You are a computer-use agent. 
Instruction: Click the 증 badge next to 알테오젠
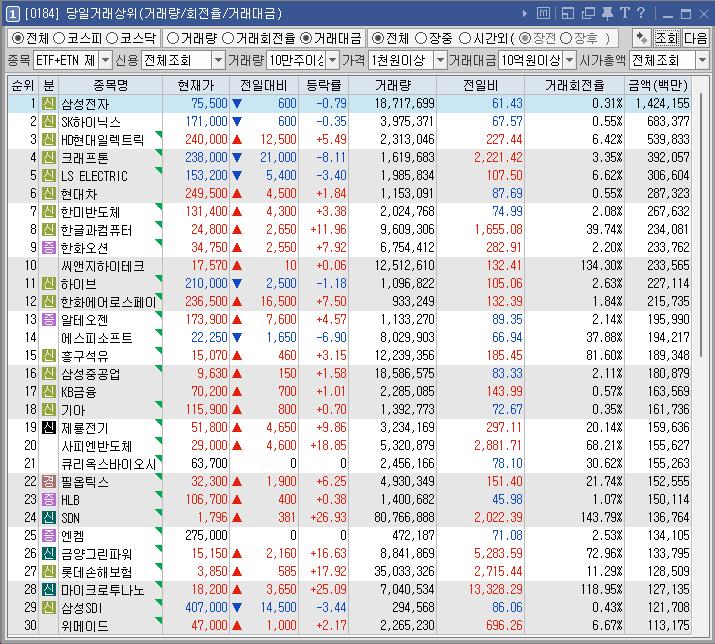[49, 319]
